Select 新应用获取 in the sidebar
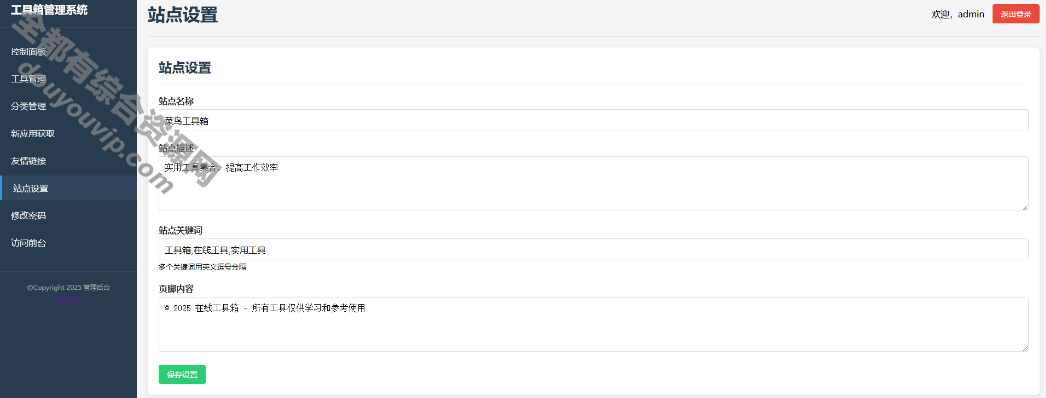Image resolution: width=1046 pixels, height=398 pixels. click(68, 133)
